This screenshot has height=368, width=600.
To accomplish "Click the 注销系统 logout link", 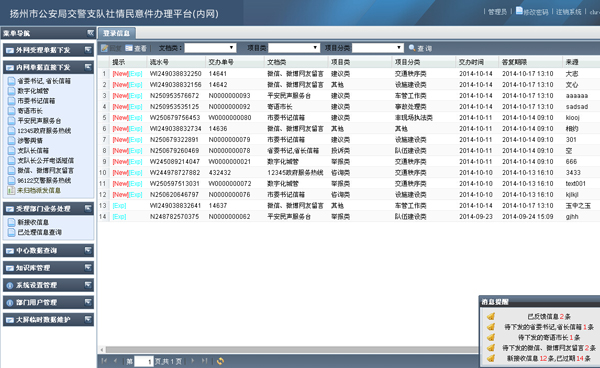I will (x=569, y=12).
